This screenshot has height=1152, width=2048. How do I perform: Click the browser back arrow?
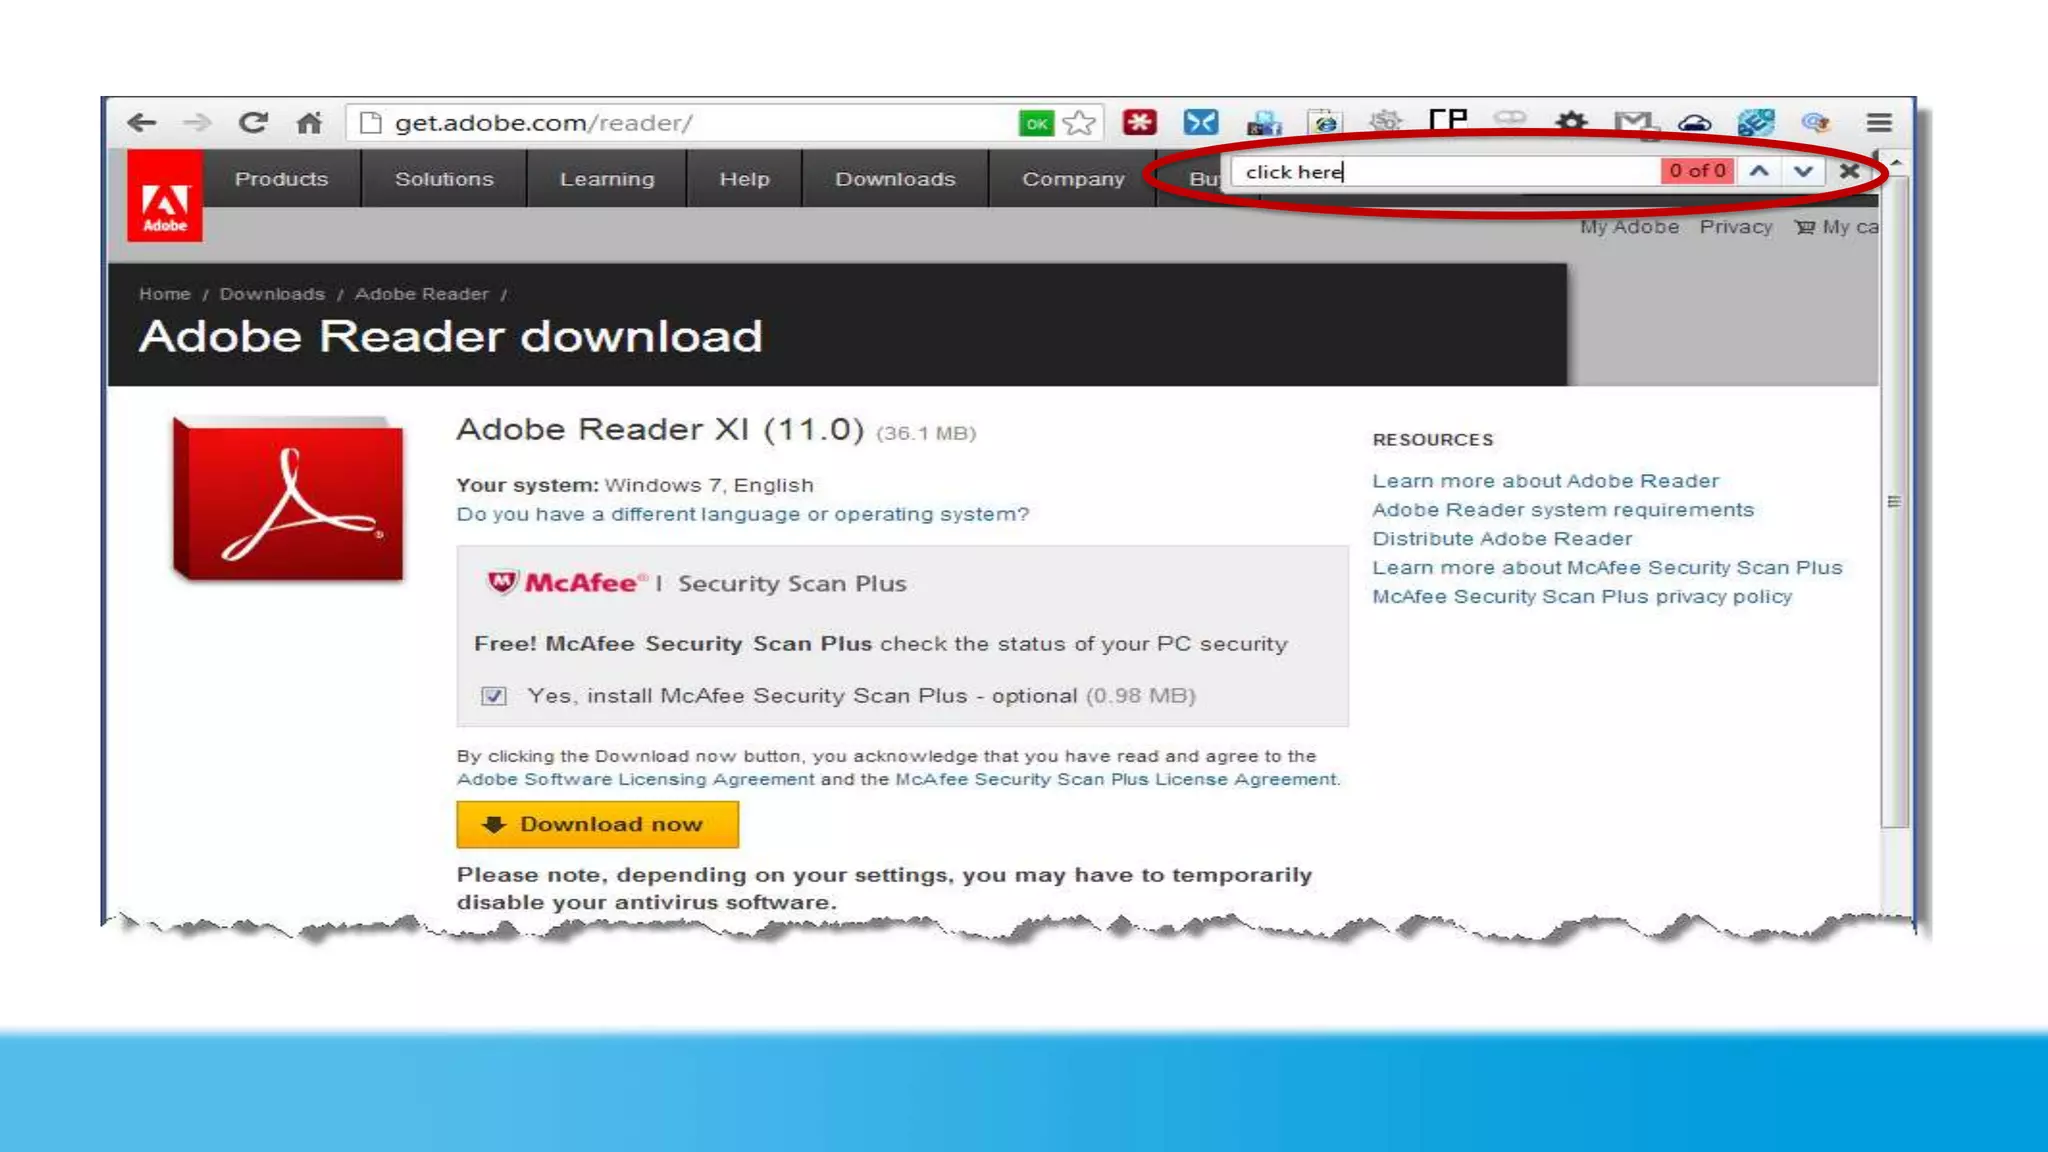click(x=142, y=123)
